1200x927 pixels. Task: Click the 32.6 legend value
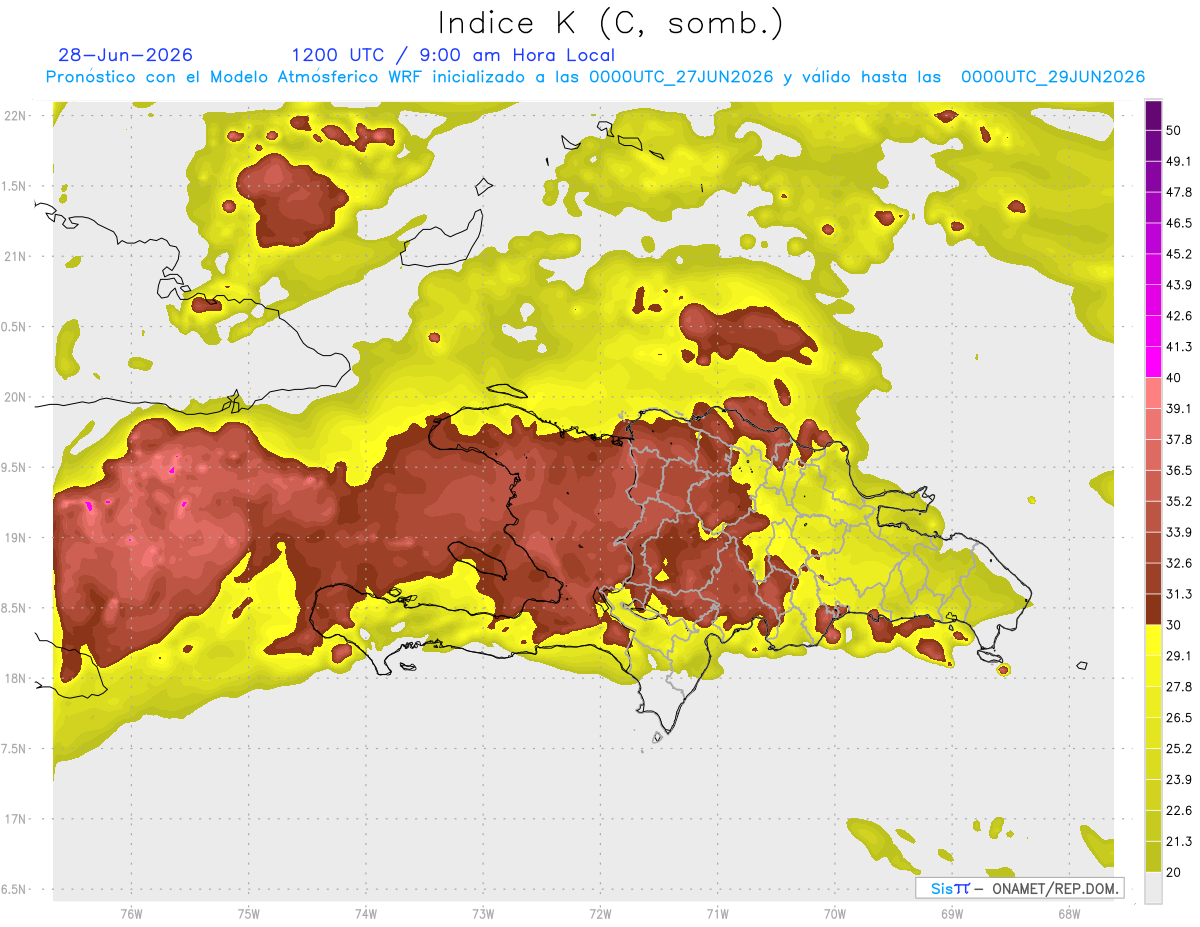pos(1178,563)
